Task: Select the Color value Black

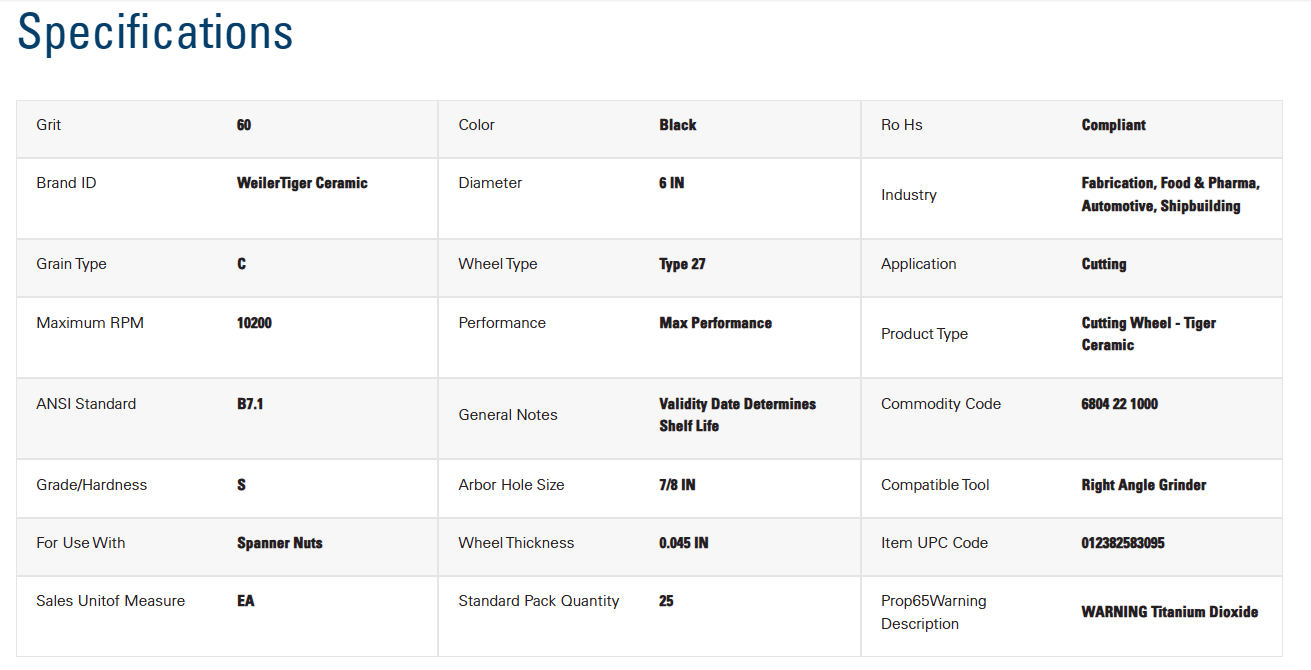Action: tap(677, 125)
